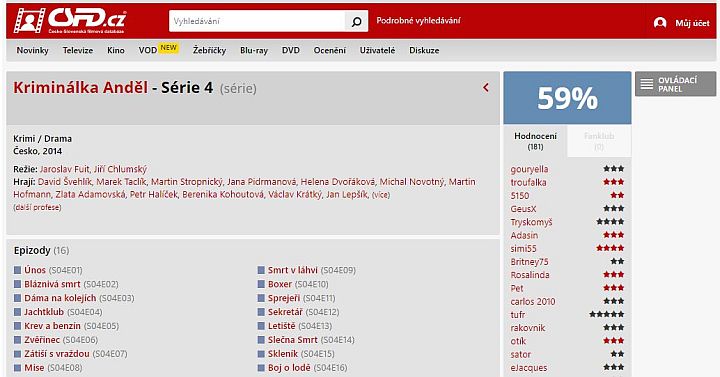Focus the Vyhledávání search field

(x=257, y=21)
